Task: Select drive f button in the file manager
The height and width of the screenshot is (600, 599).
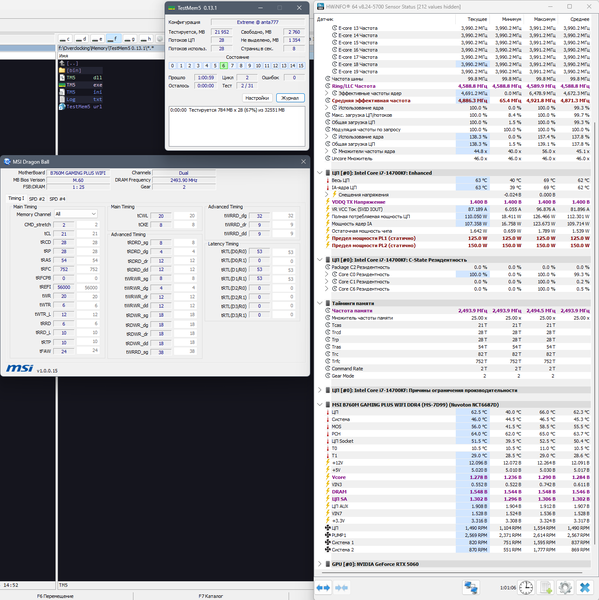Action: tap(113, 39)
